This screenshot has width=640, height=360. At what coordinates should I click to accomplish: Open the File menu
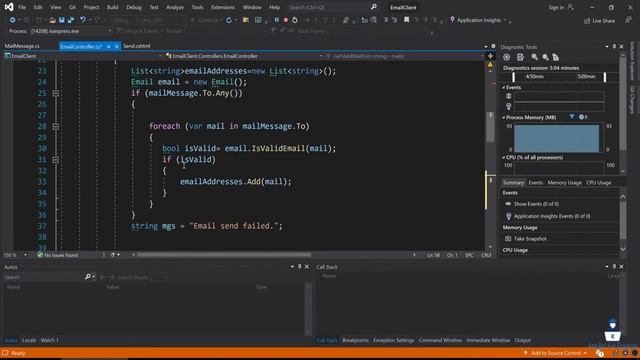pyautogui.click(x=22, y=7)
